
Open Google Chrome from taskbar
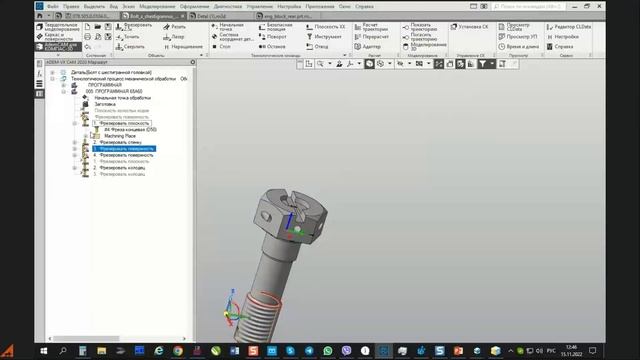tap(178, 351)
